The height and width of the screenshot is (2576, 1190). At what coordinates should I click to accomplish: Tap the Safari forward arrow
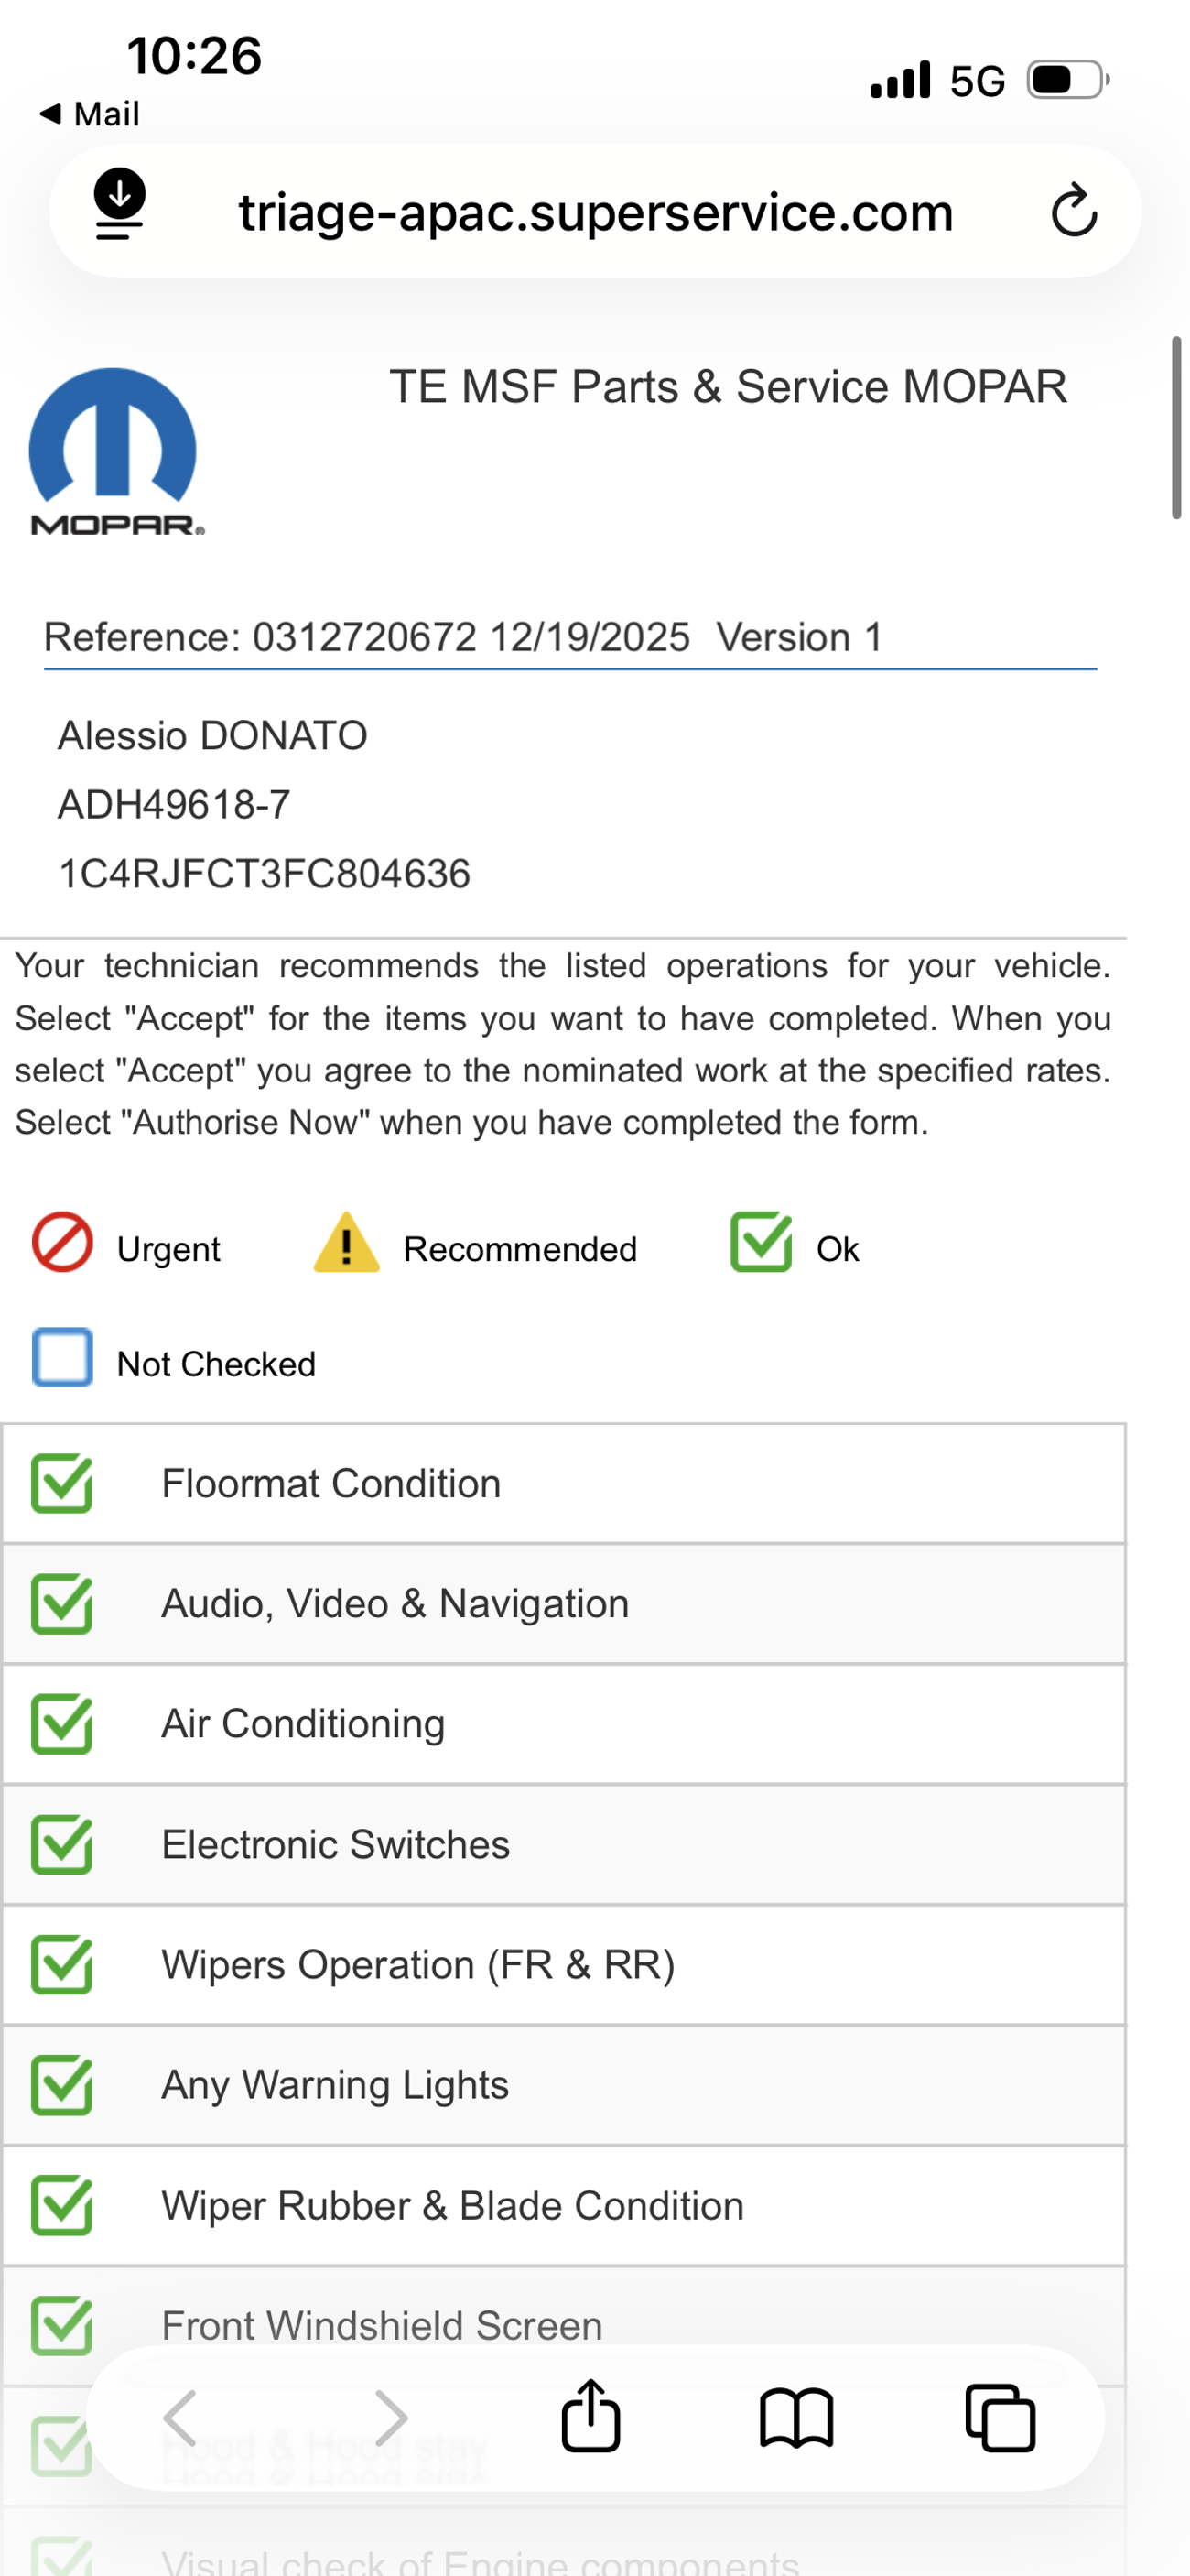pos(389,2418)
